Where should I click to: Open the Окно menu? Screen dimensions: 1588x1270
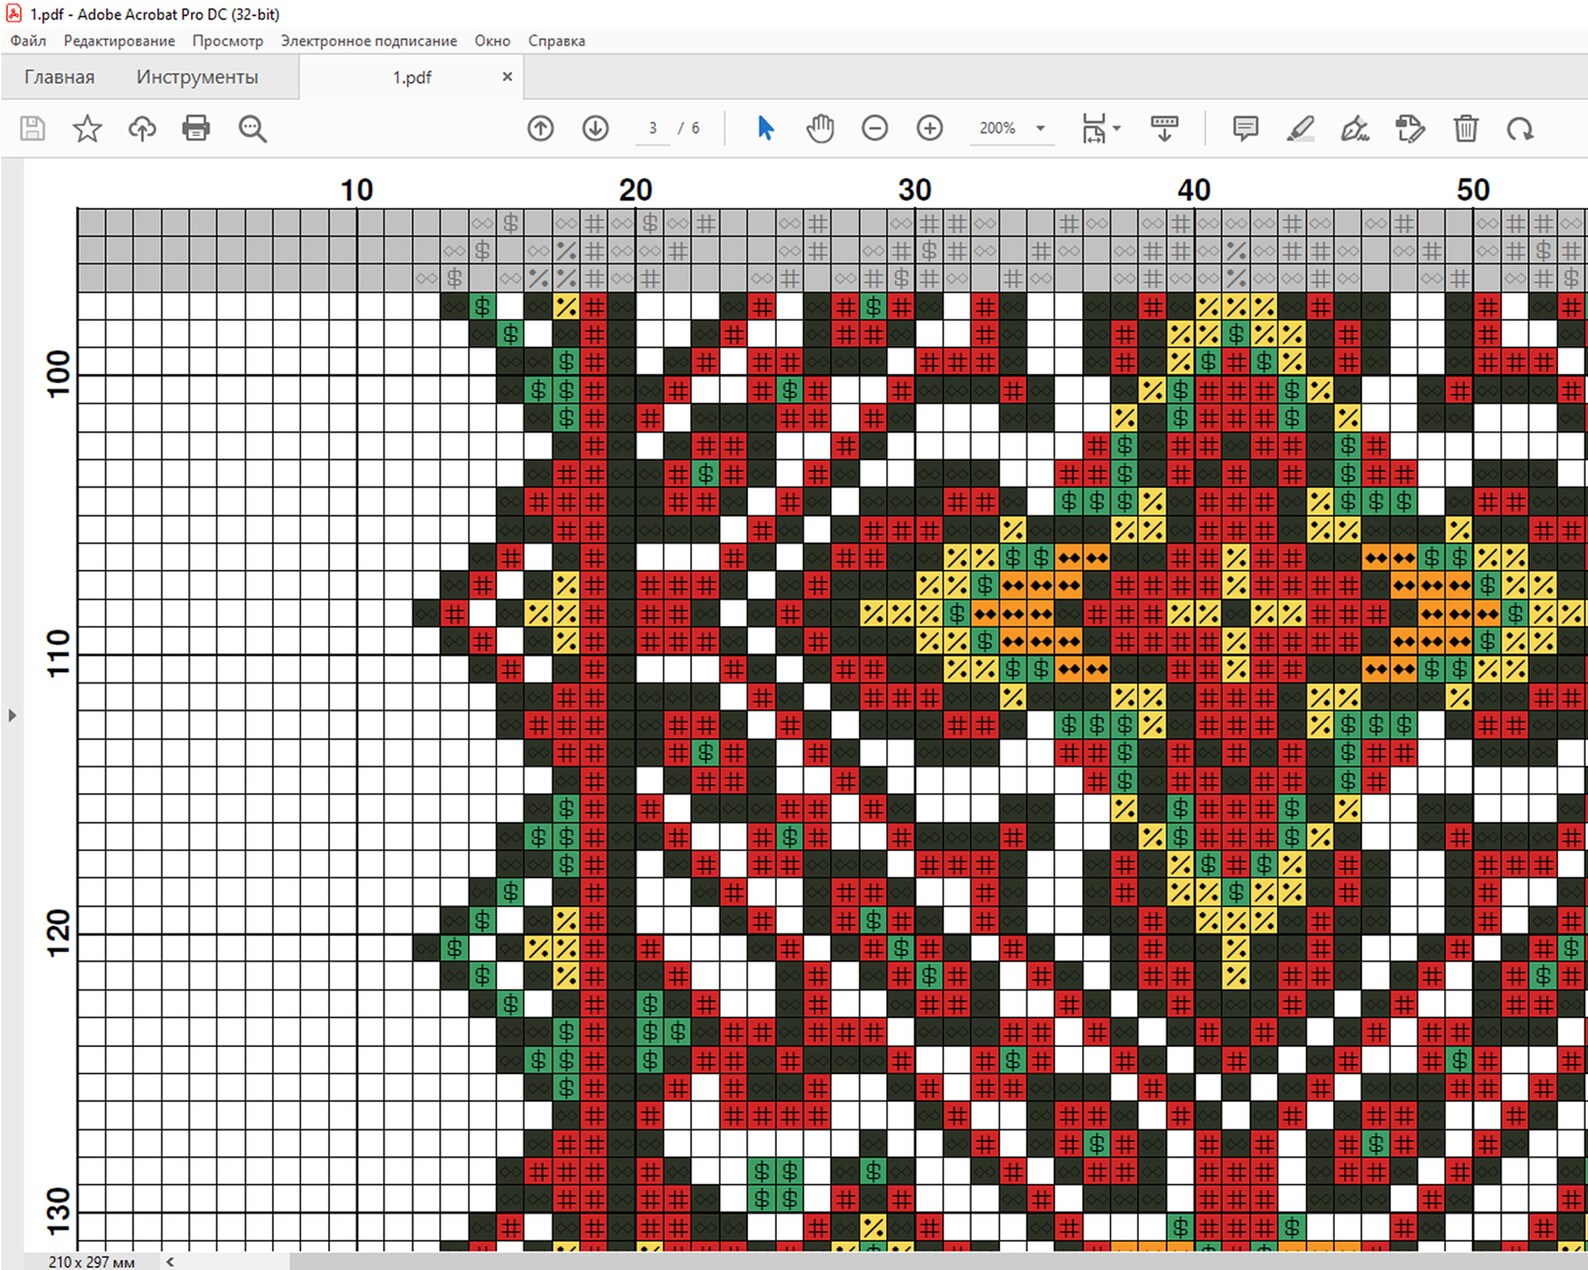point(492,41)
